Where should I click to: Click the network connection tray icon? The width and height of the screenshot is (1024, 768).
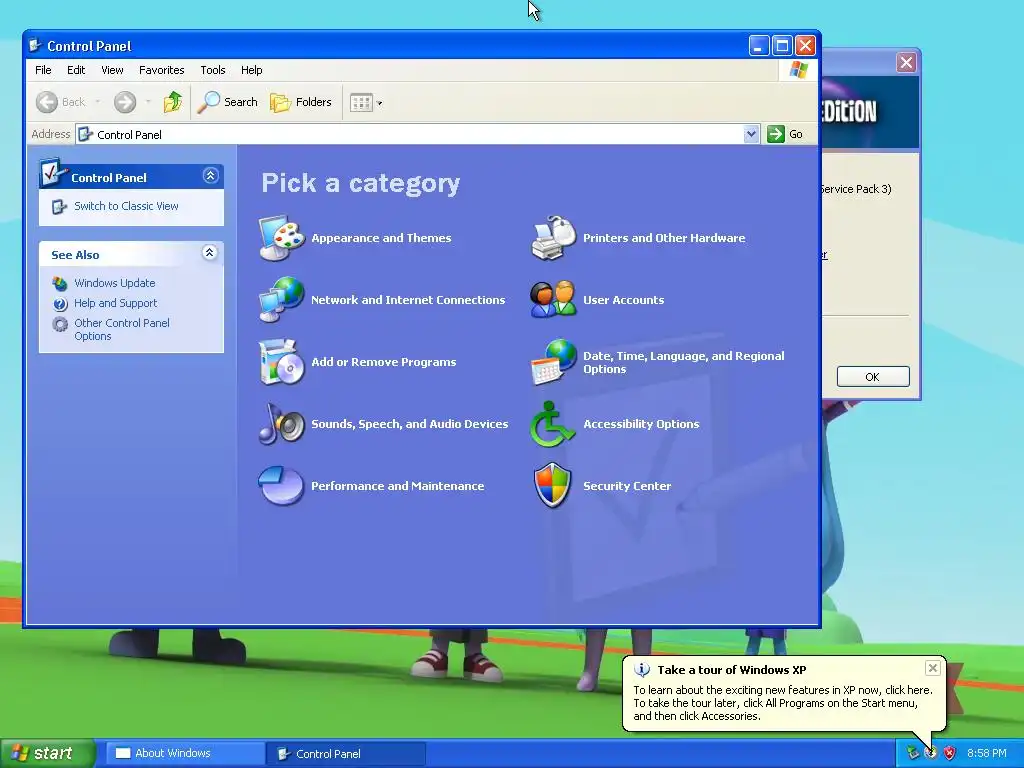tap(912, 753)
